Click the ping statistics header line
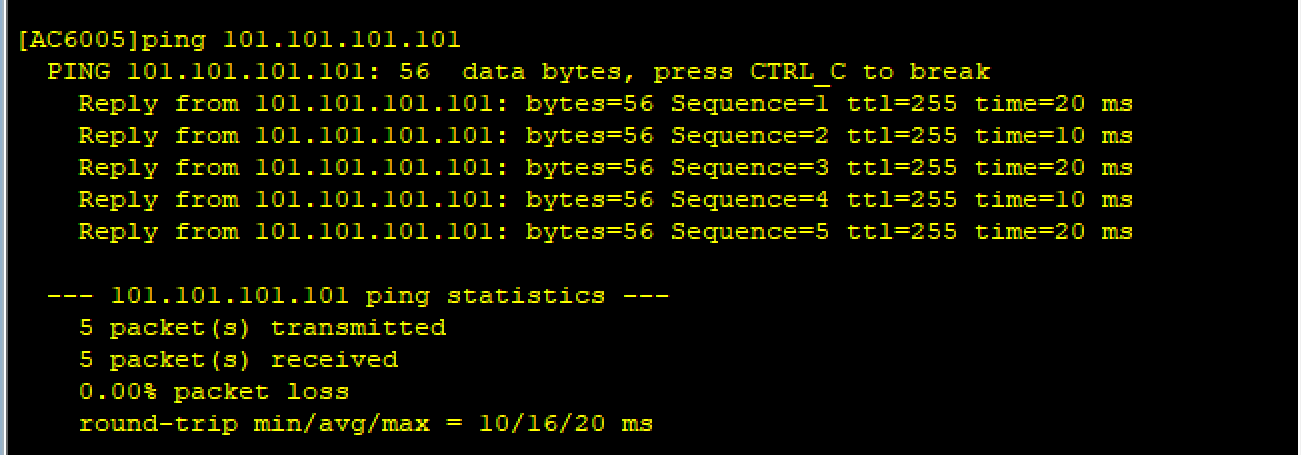Viewport: 1301px width, 455px height. [x=358, y=296]
